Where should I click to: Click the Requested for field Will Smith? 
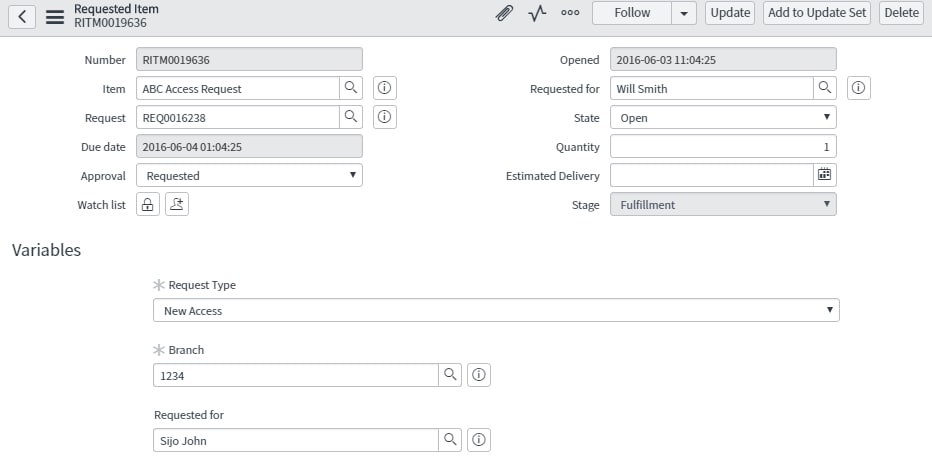point(711,88)
